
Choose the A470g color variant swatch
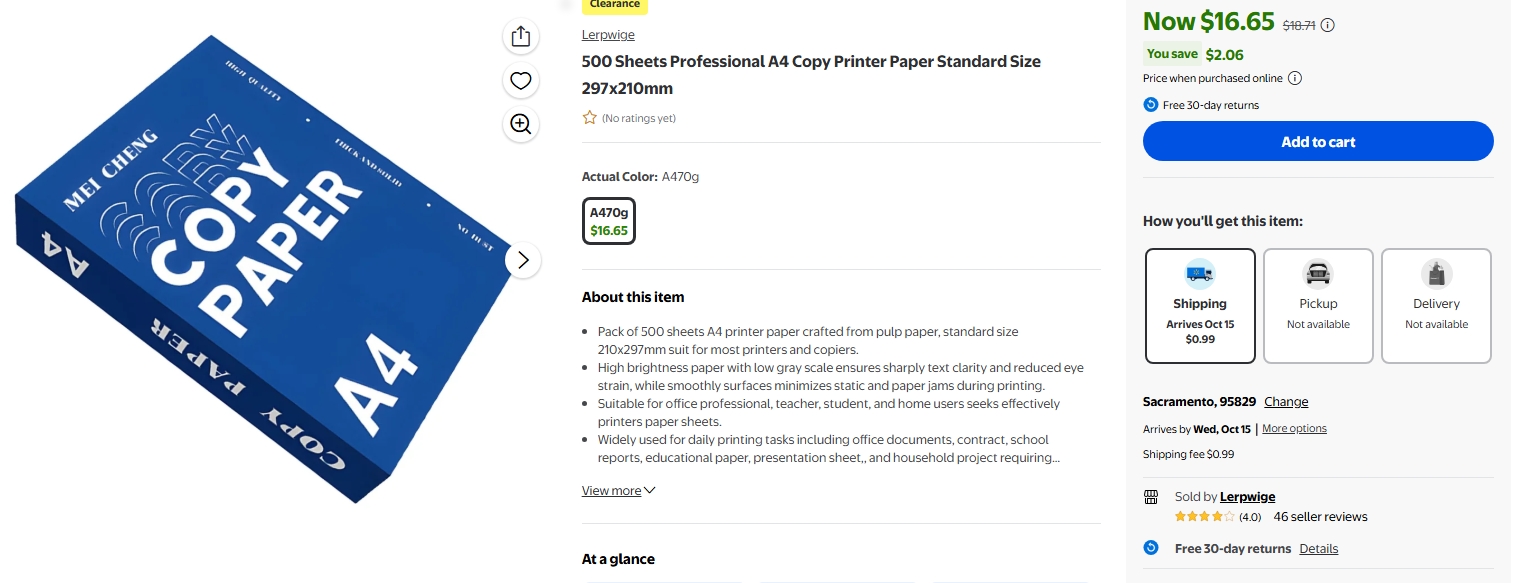click(609, 221)
